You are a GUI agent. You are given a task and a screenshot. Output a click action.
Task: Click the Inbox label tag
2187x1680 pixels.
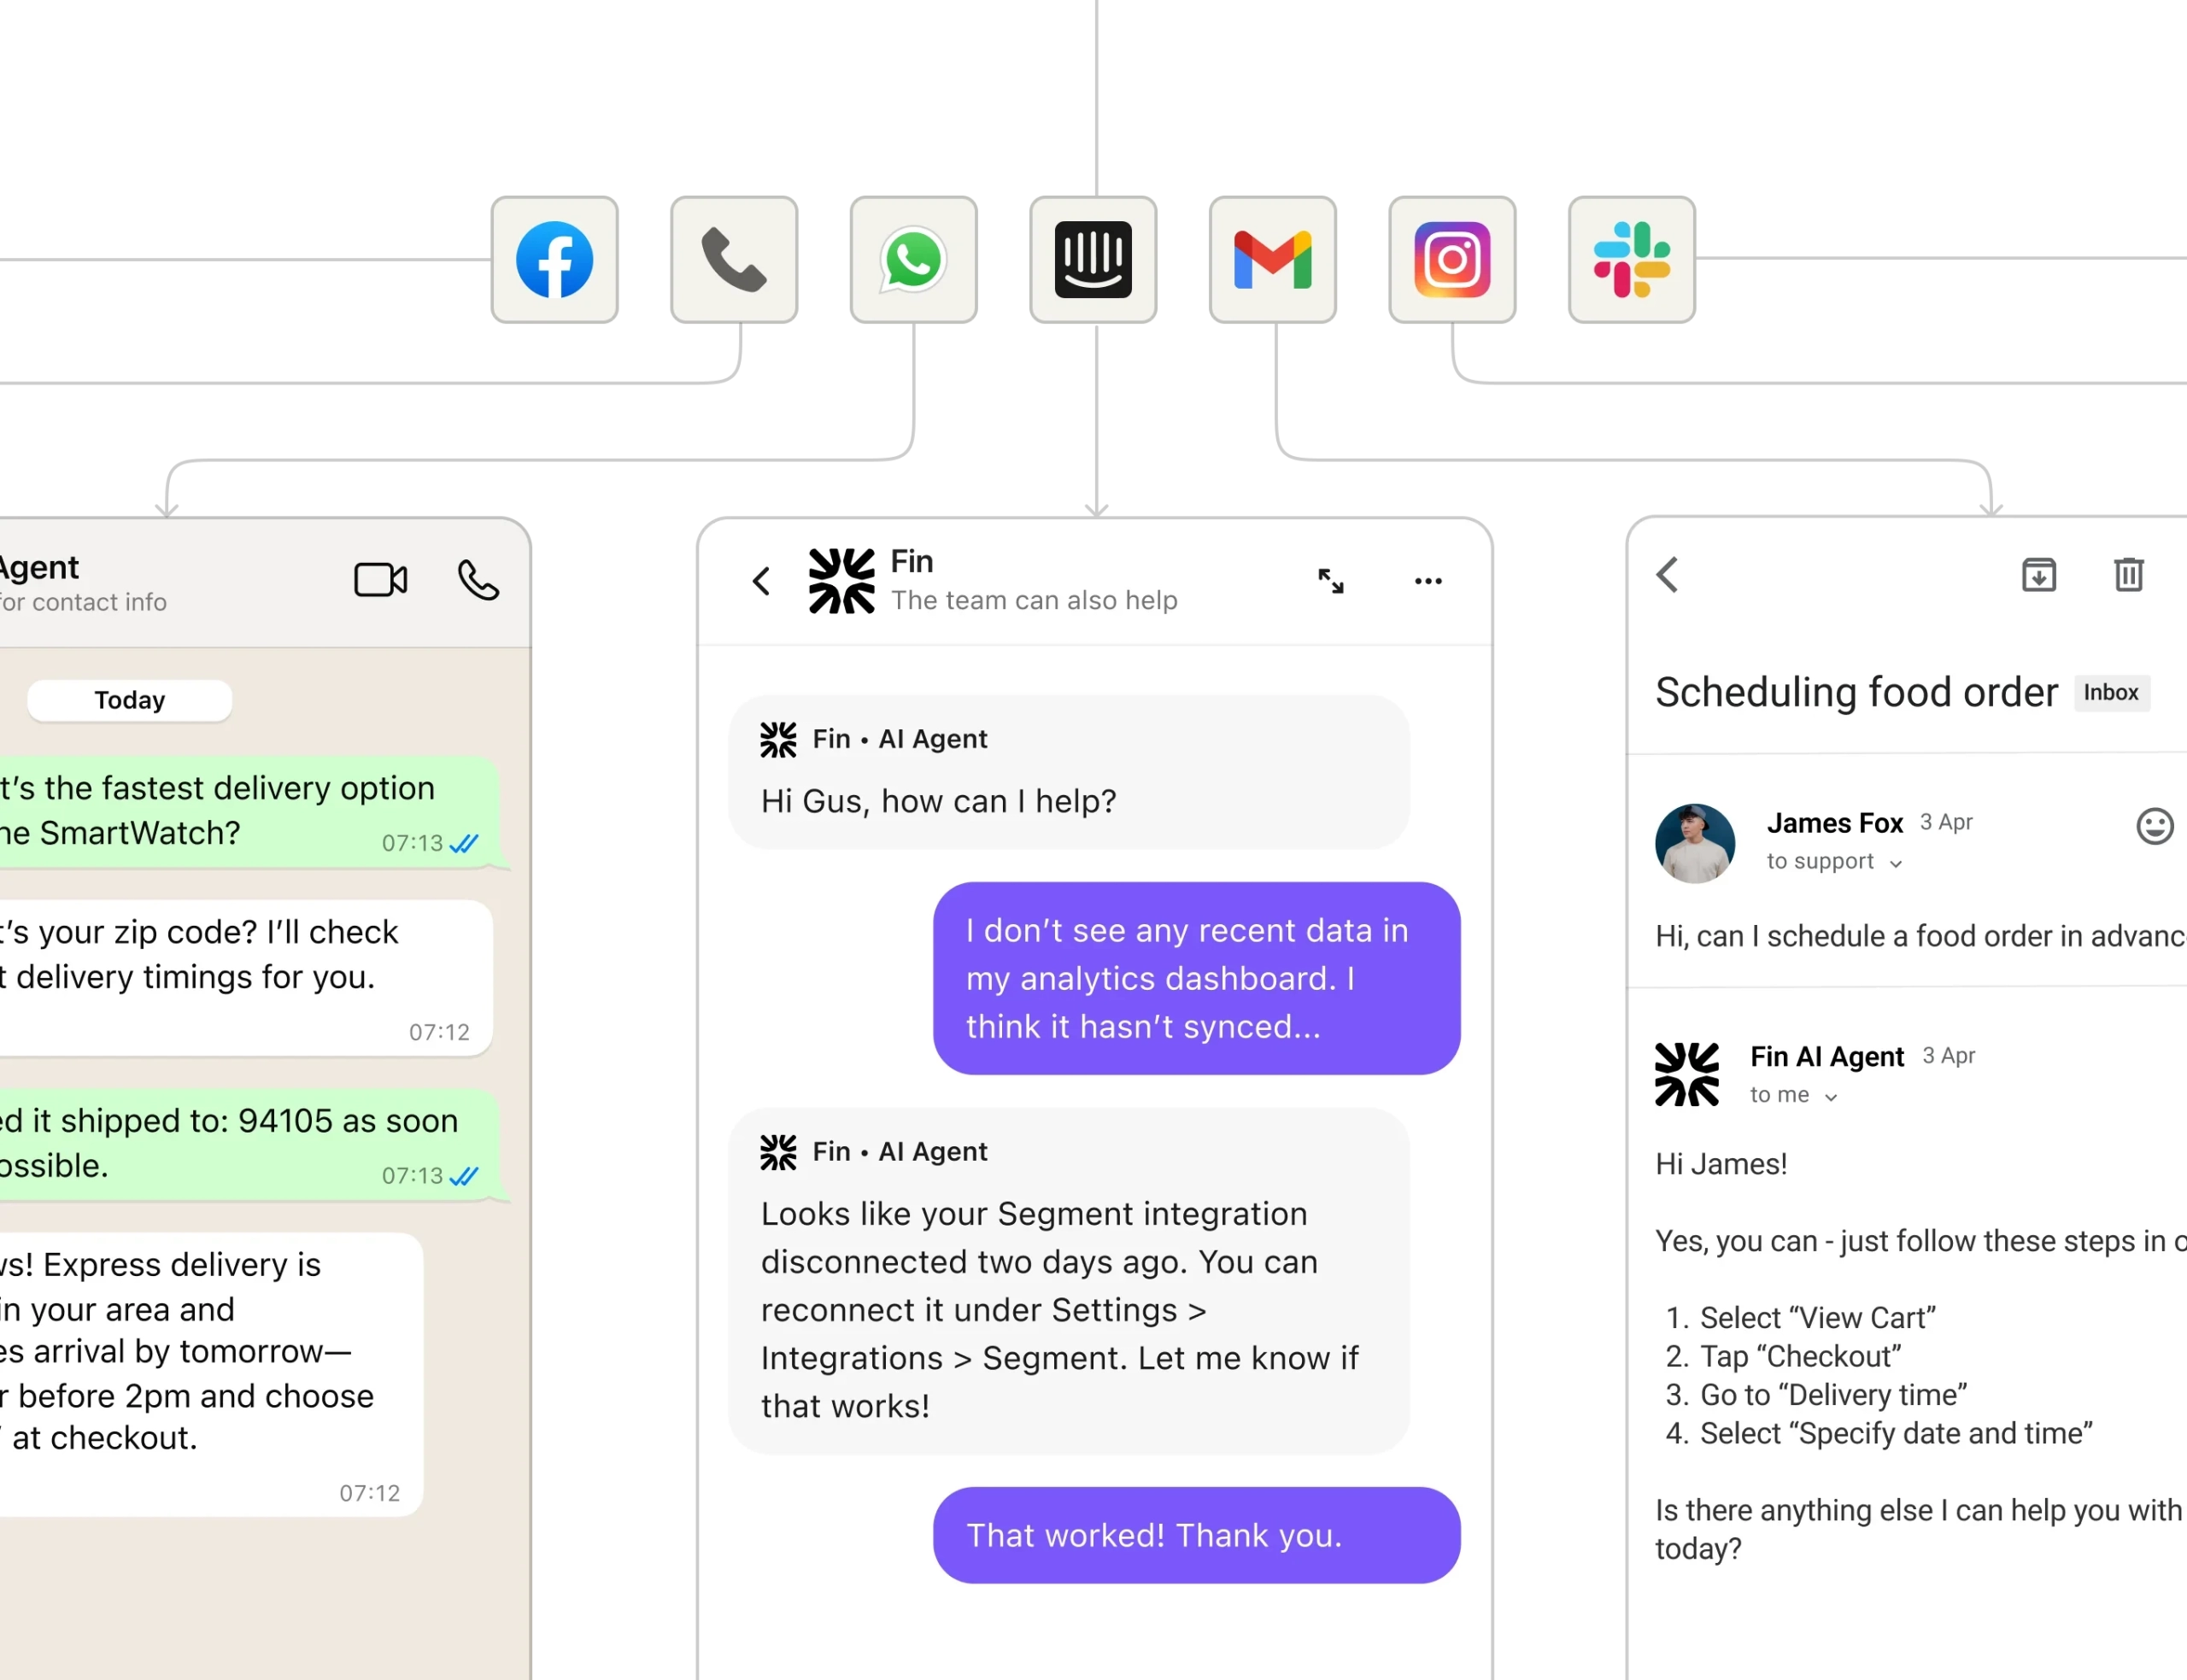pyautogui.click(x=2110, y=692)
